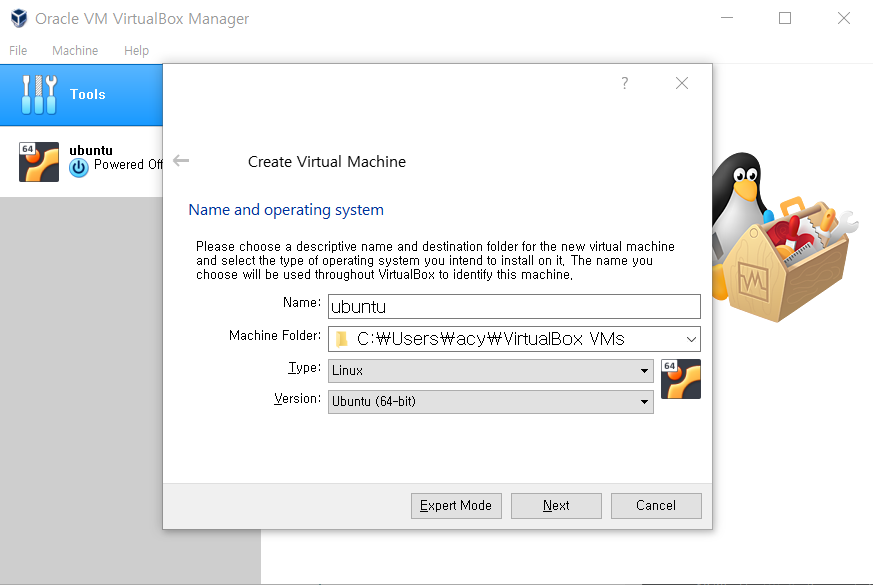The image size is (873, 585).
Task: Open the Version dropdown showing Ubuntu 64-bit
Action: coord(643,401)
